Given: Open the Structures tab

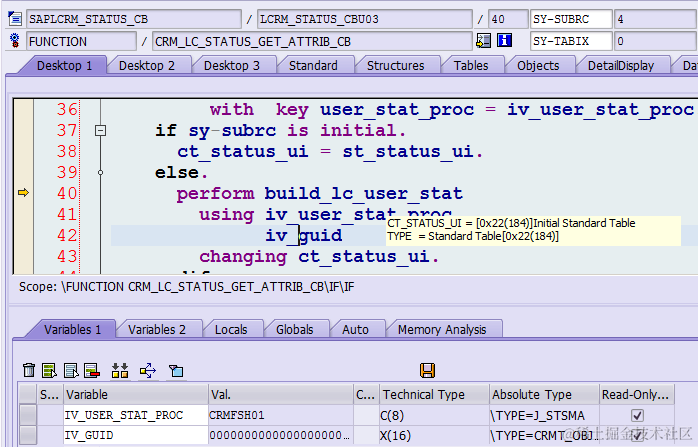Looking at the screenshot, I should click(396, 66).
